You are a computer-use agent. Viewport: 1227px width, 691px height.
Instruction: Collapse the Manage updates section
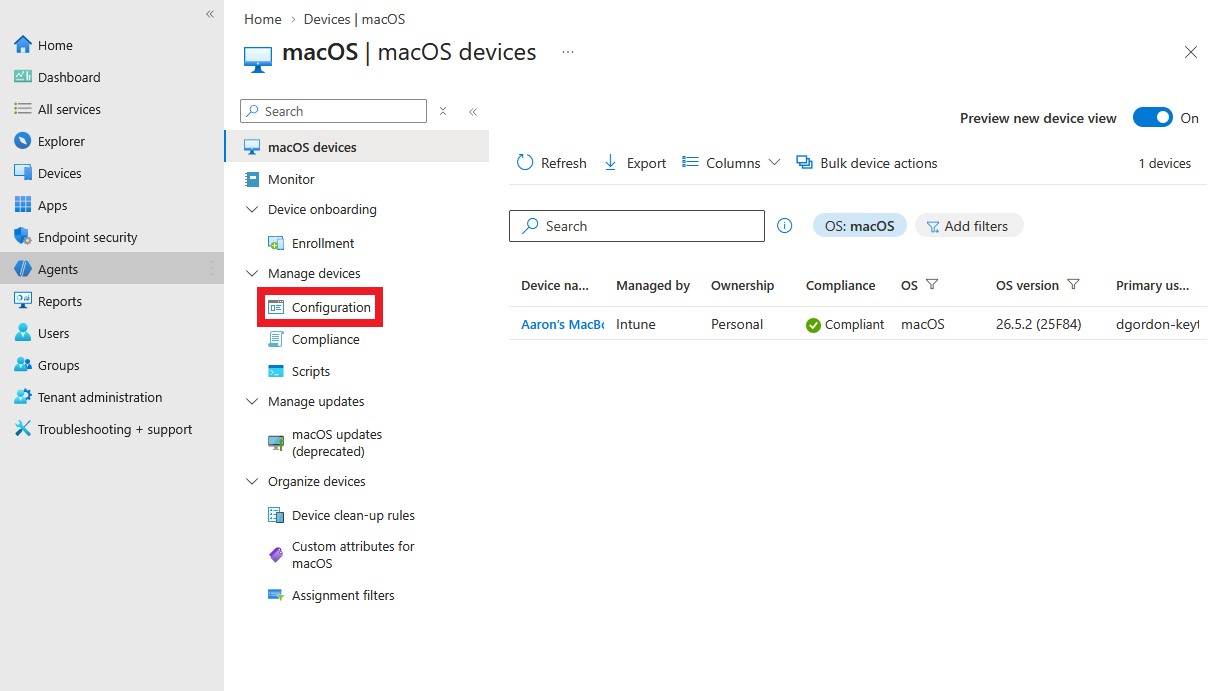pyautogui.click(x=252, y=402)
